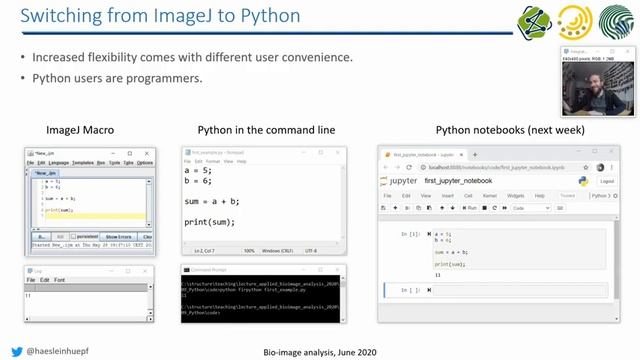The height and width of the screenshot is (360, 640).
Task: Open Help menu in Notepad
Action: coord(242,162)
